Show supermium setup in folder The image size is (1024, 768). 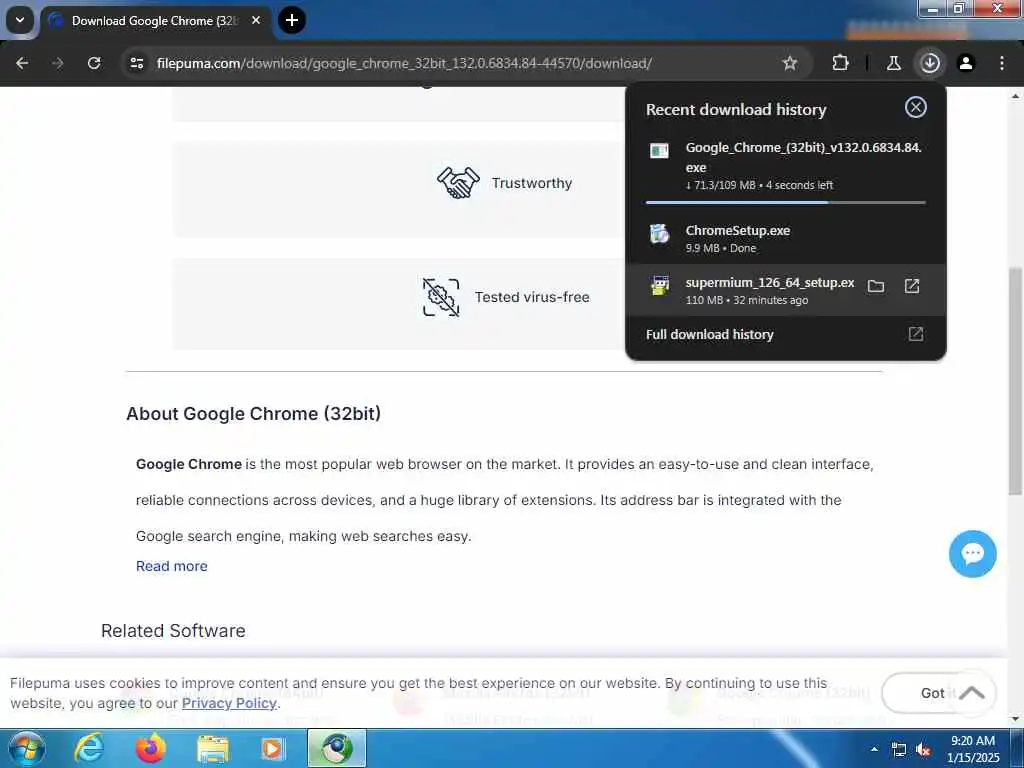[876, 286]
